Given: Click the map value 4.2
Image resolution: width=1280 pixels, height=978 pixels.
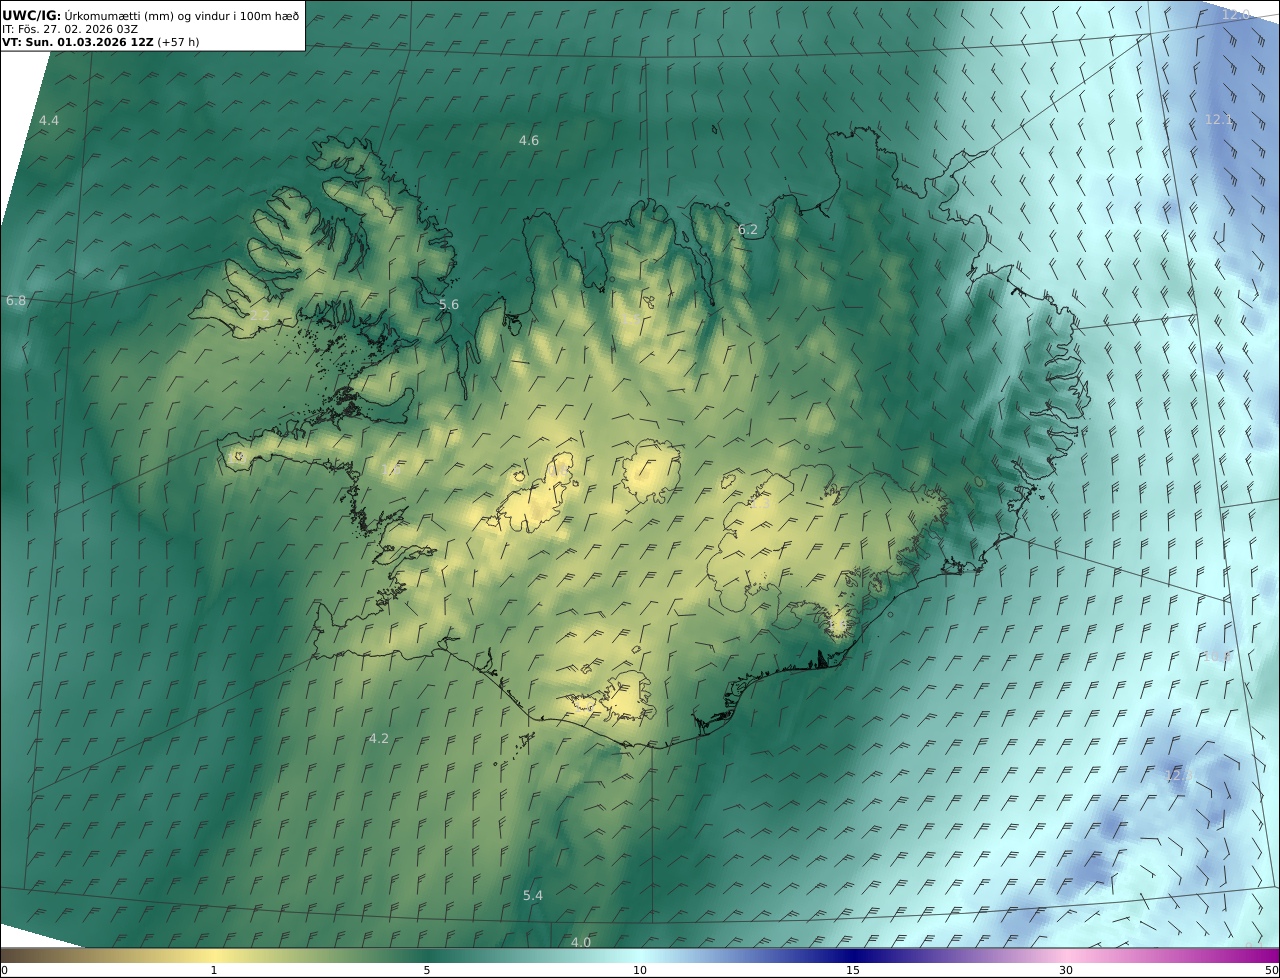Looking at the screenshot, I should (379, 738).
